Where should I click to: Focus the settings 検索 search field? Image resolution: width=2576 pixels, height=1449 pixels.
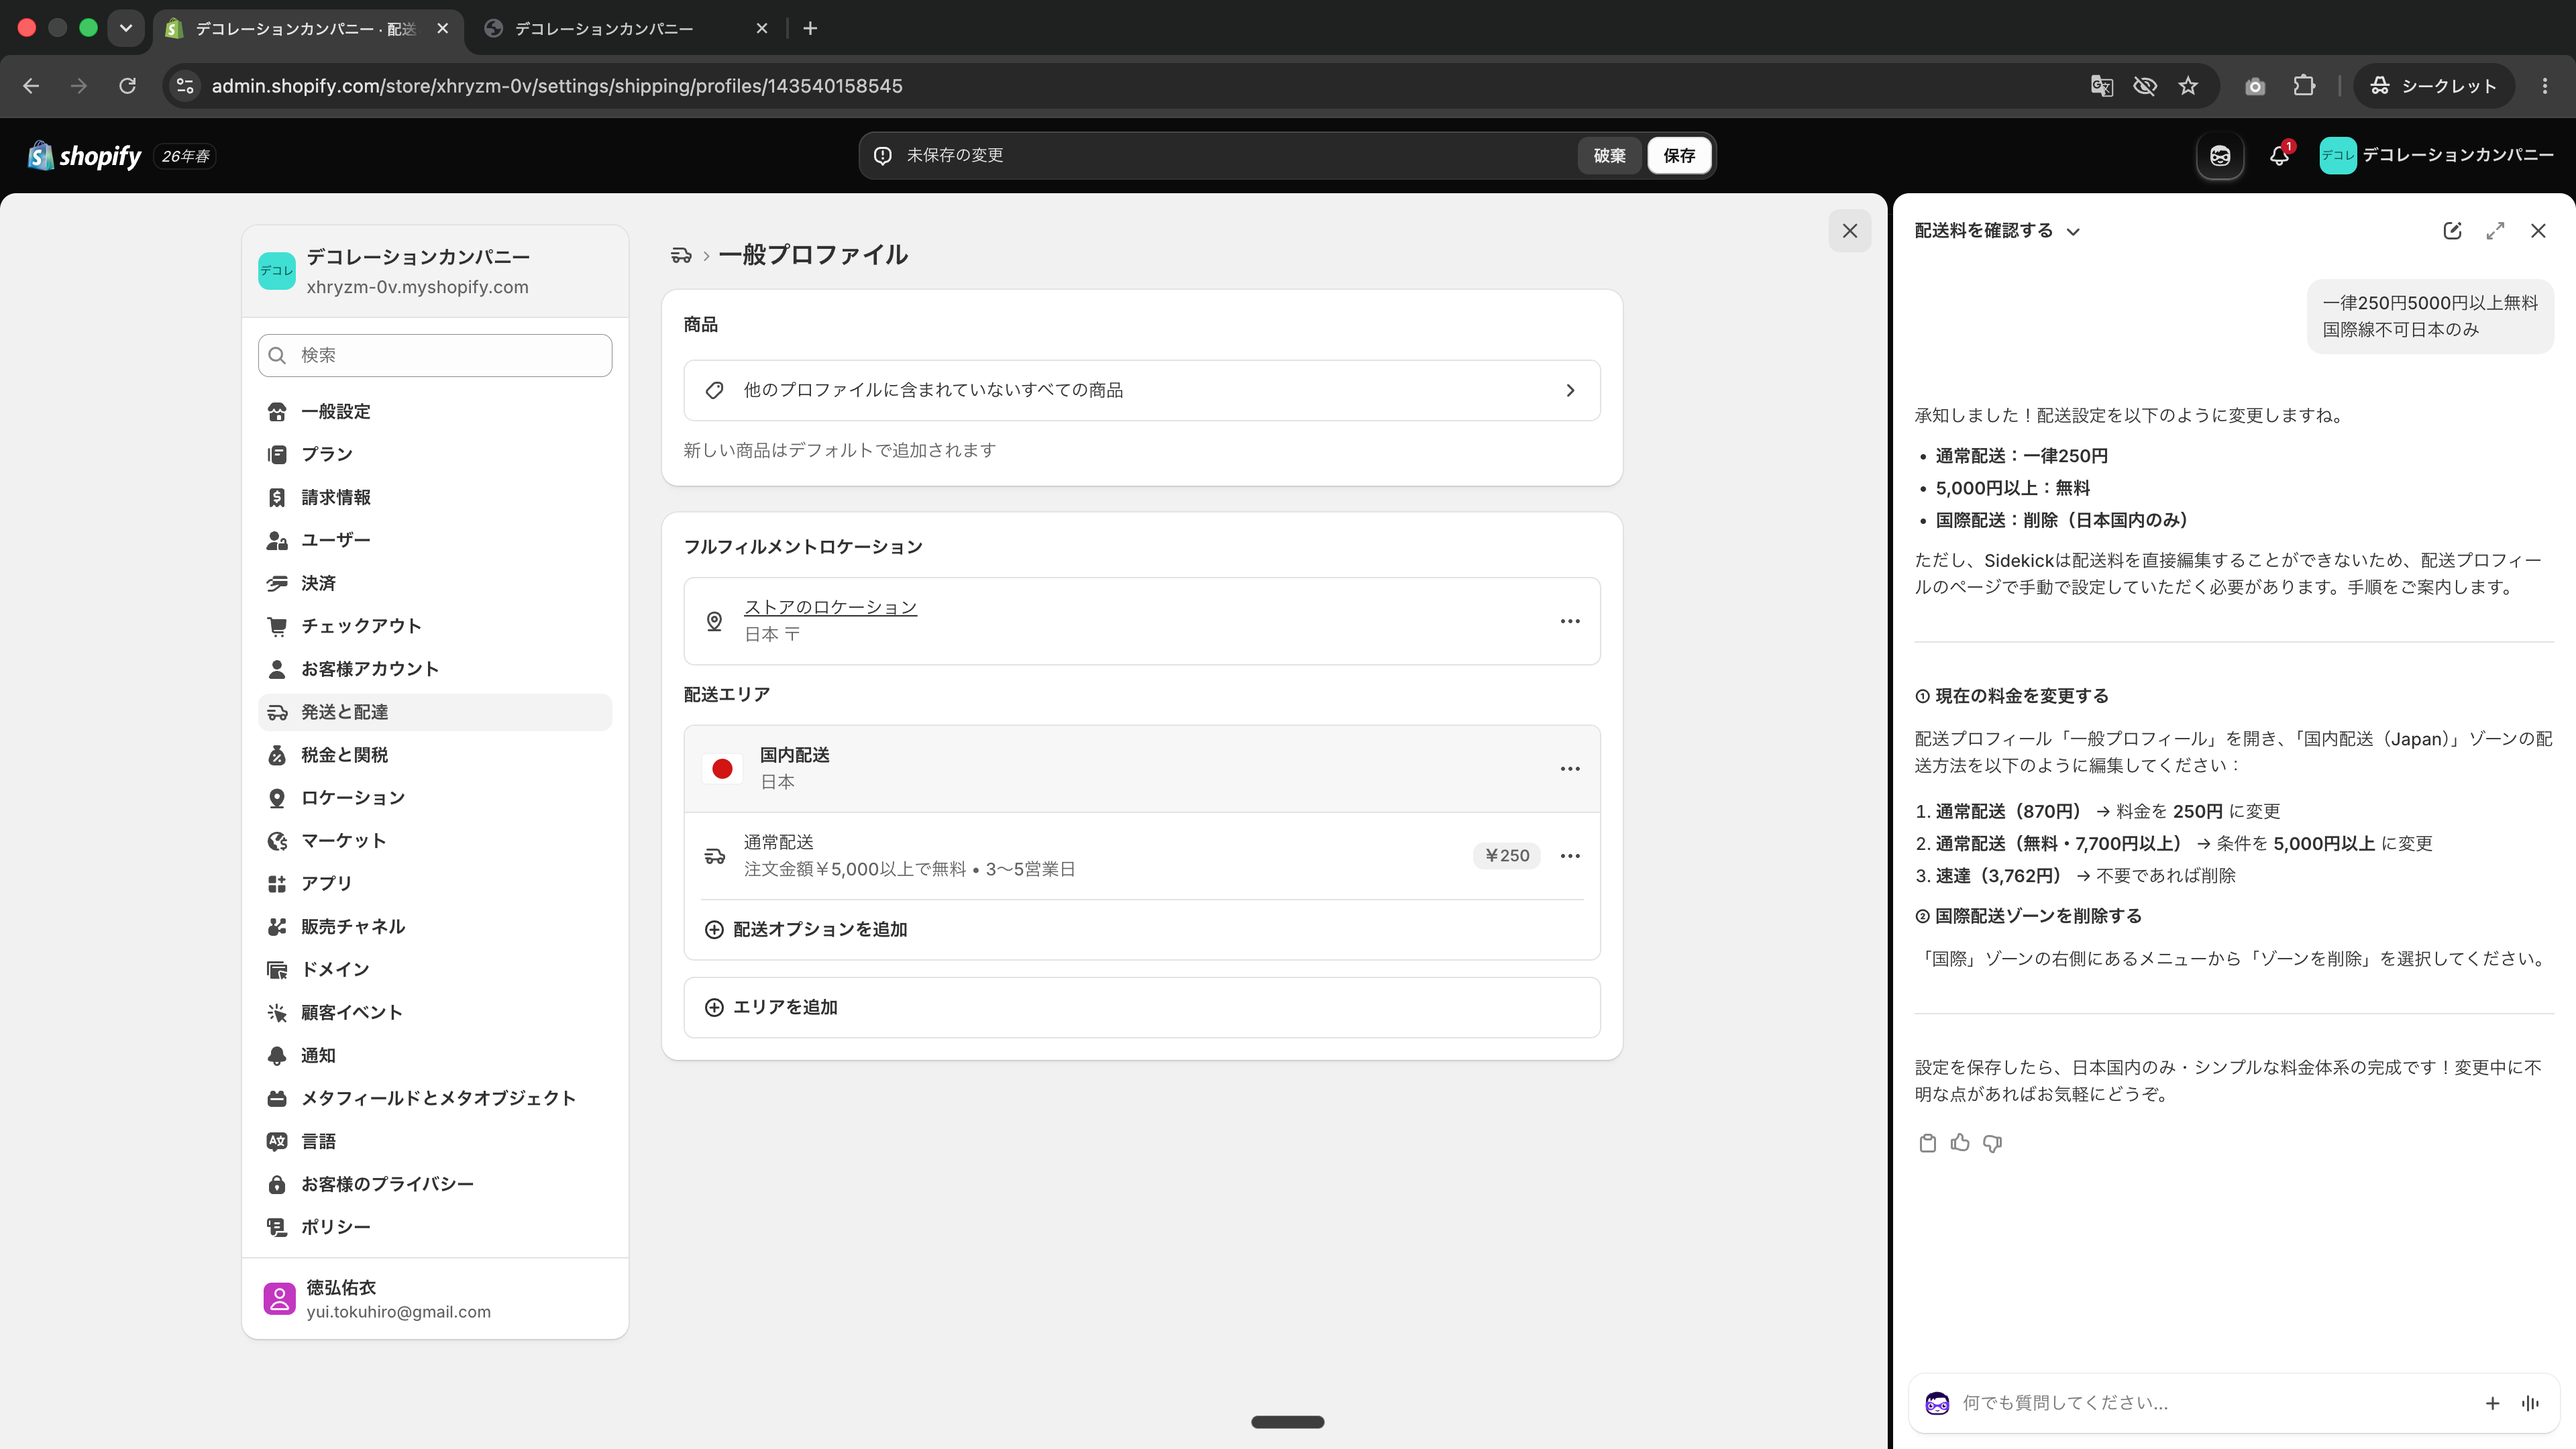coord(435,355)
